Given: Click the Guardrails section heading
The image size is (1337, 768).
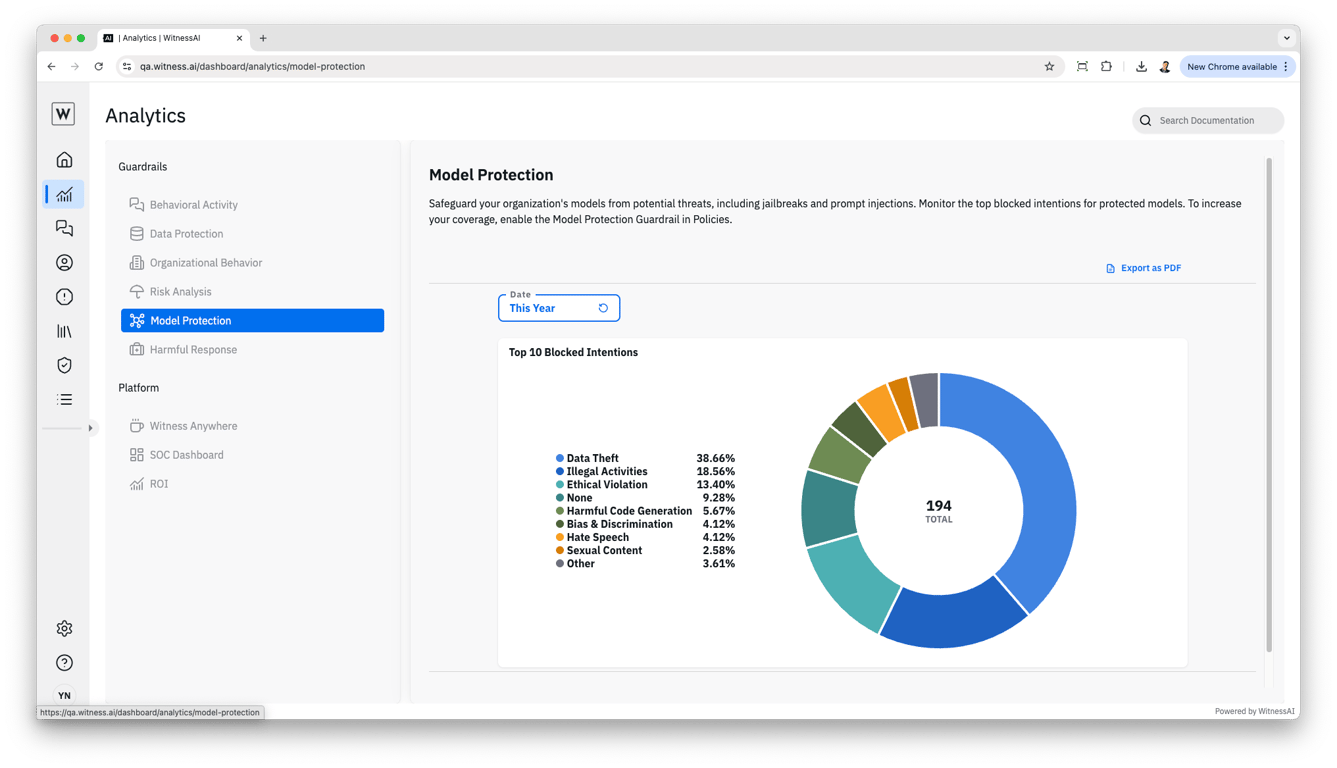Looking at the screenshot, I should click(143, 167).
